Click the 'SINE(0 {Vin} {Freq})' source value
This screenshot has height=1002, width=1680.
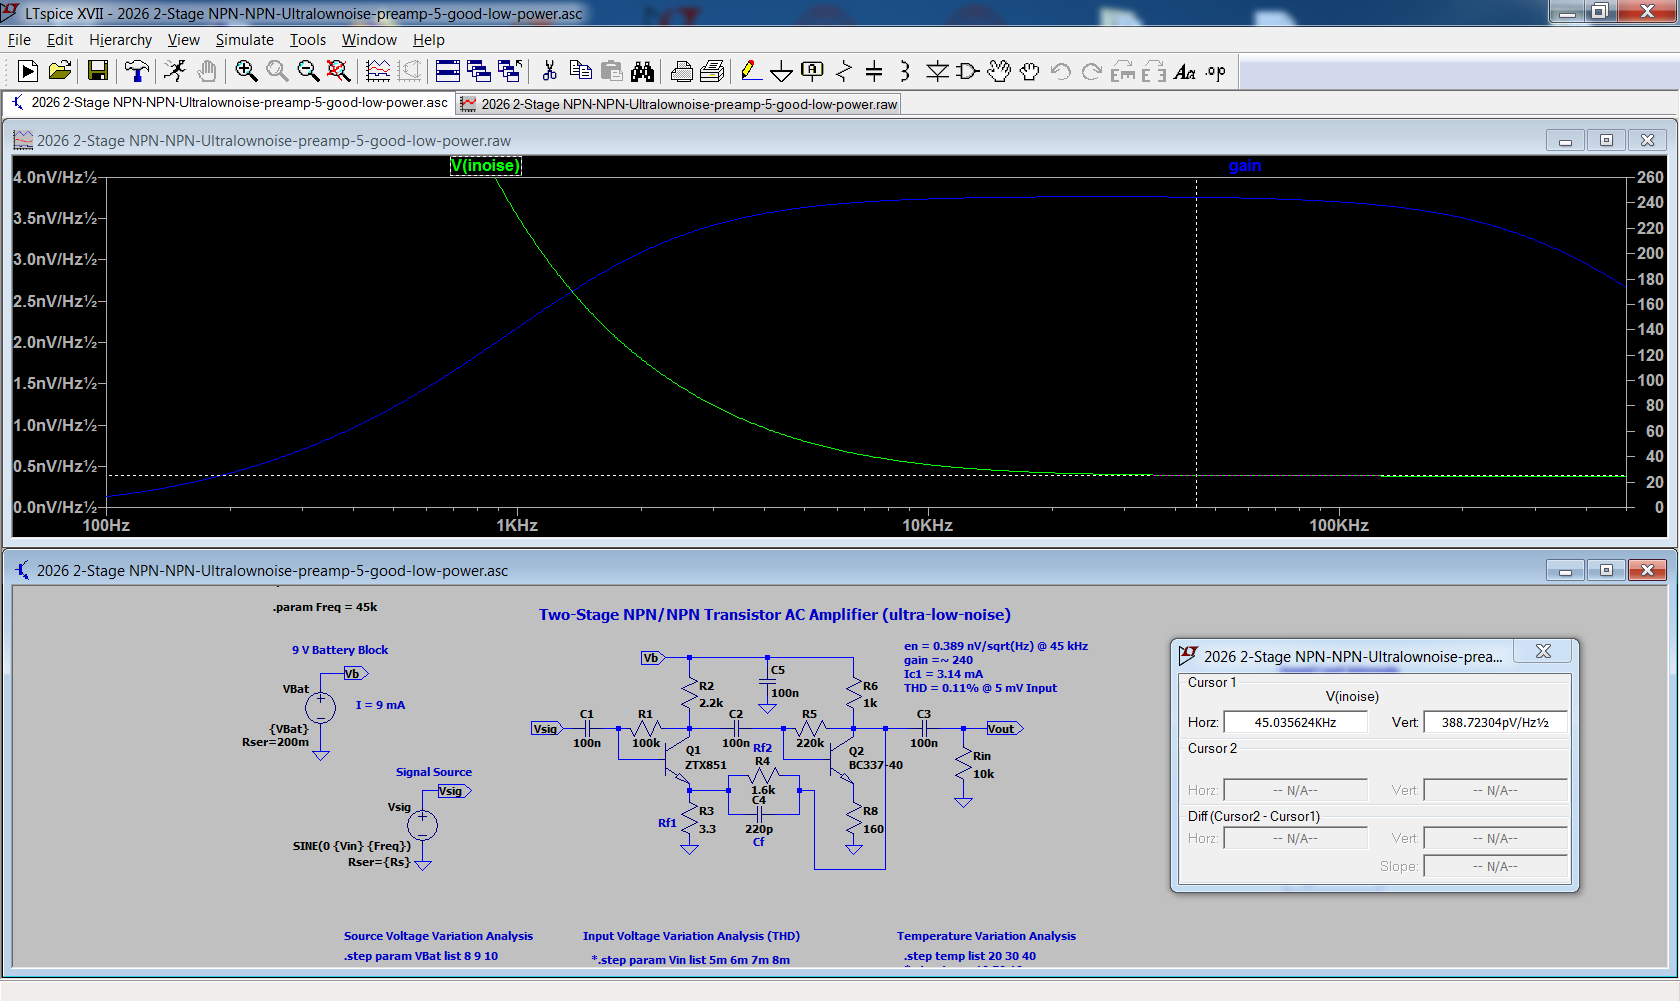click(351, 846)
